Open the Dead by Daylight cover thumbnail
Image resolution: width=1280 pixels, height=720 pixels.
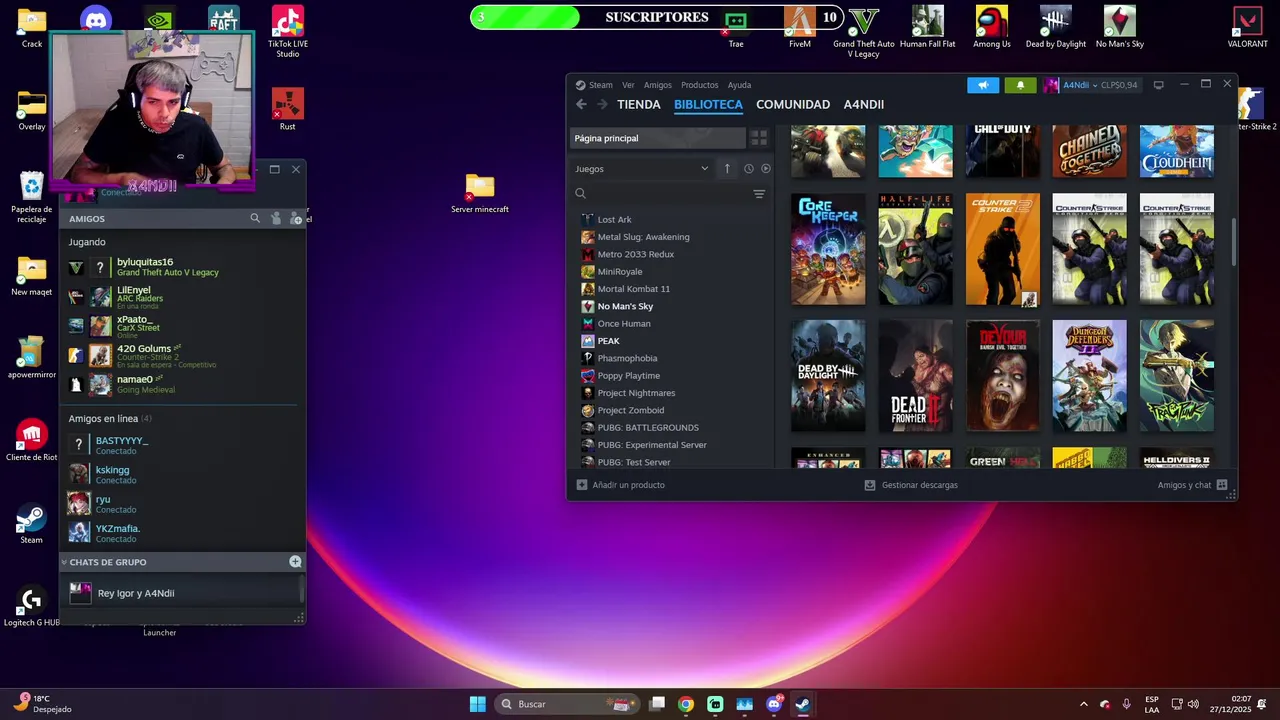pos(828,376)
